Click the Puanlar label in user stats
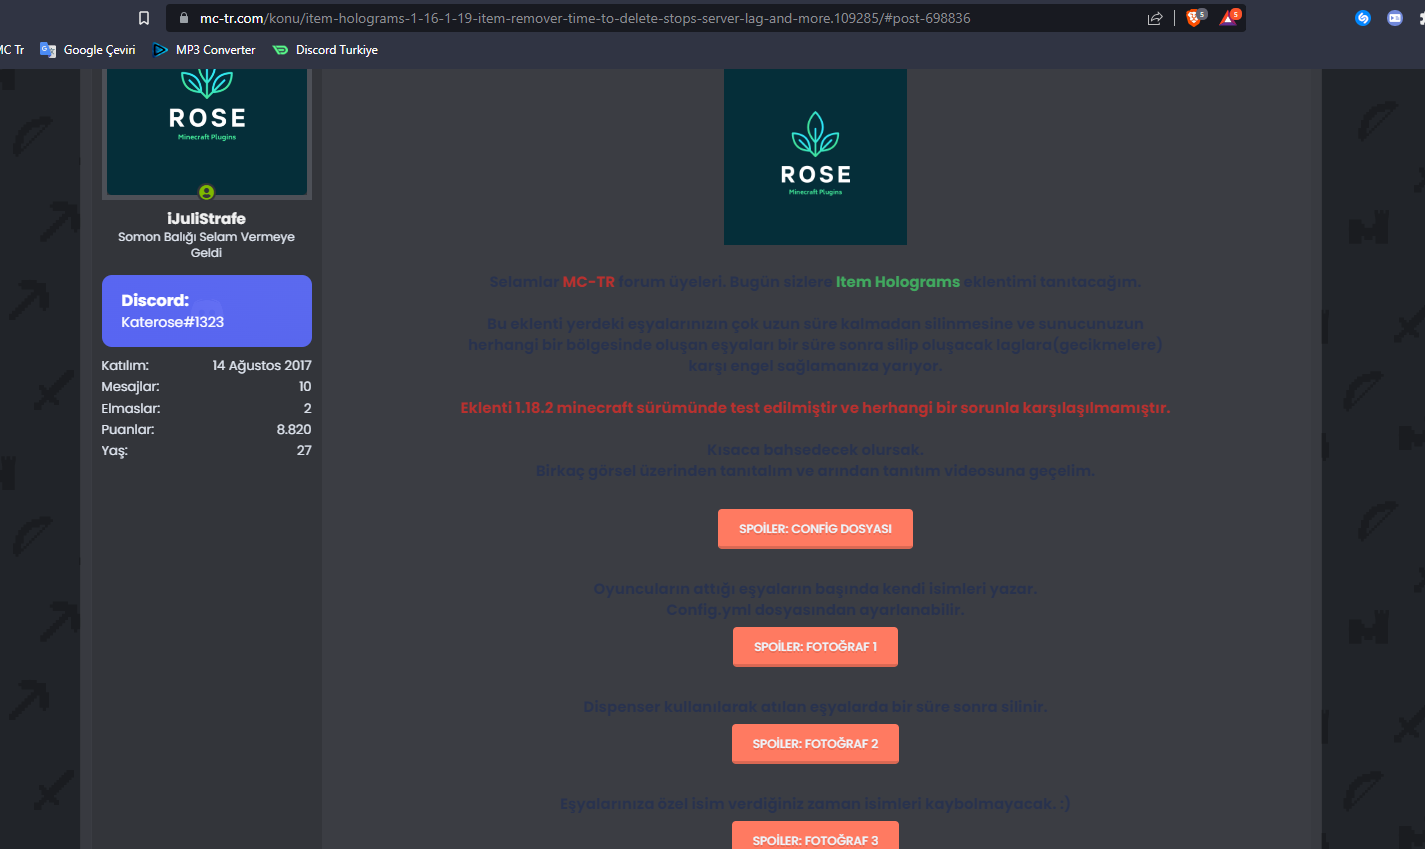The image size is (1425, 849). point(128,430)
